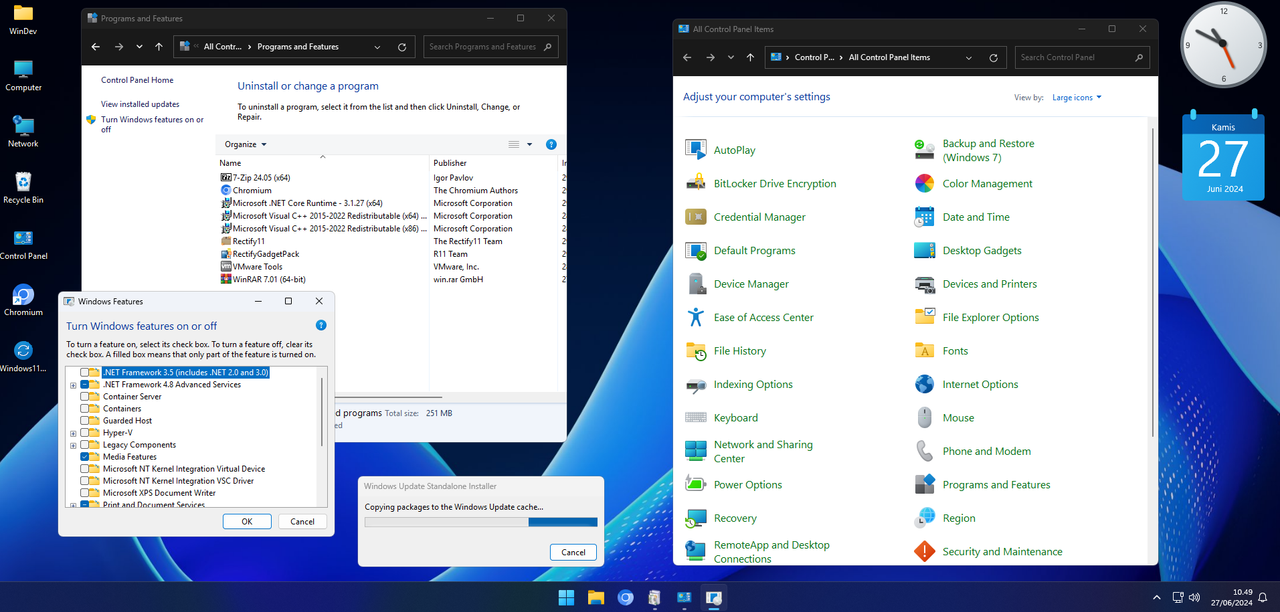Viewport: 1280px width, 612px height.
Task: Check the Container Server checkbox
Action: pyautogui.click(x=85, y=396)
